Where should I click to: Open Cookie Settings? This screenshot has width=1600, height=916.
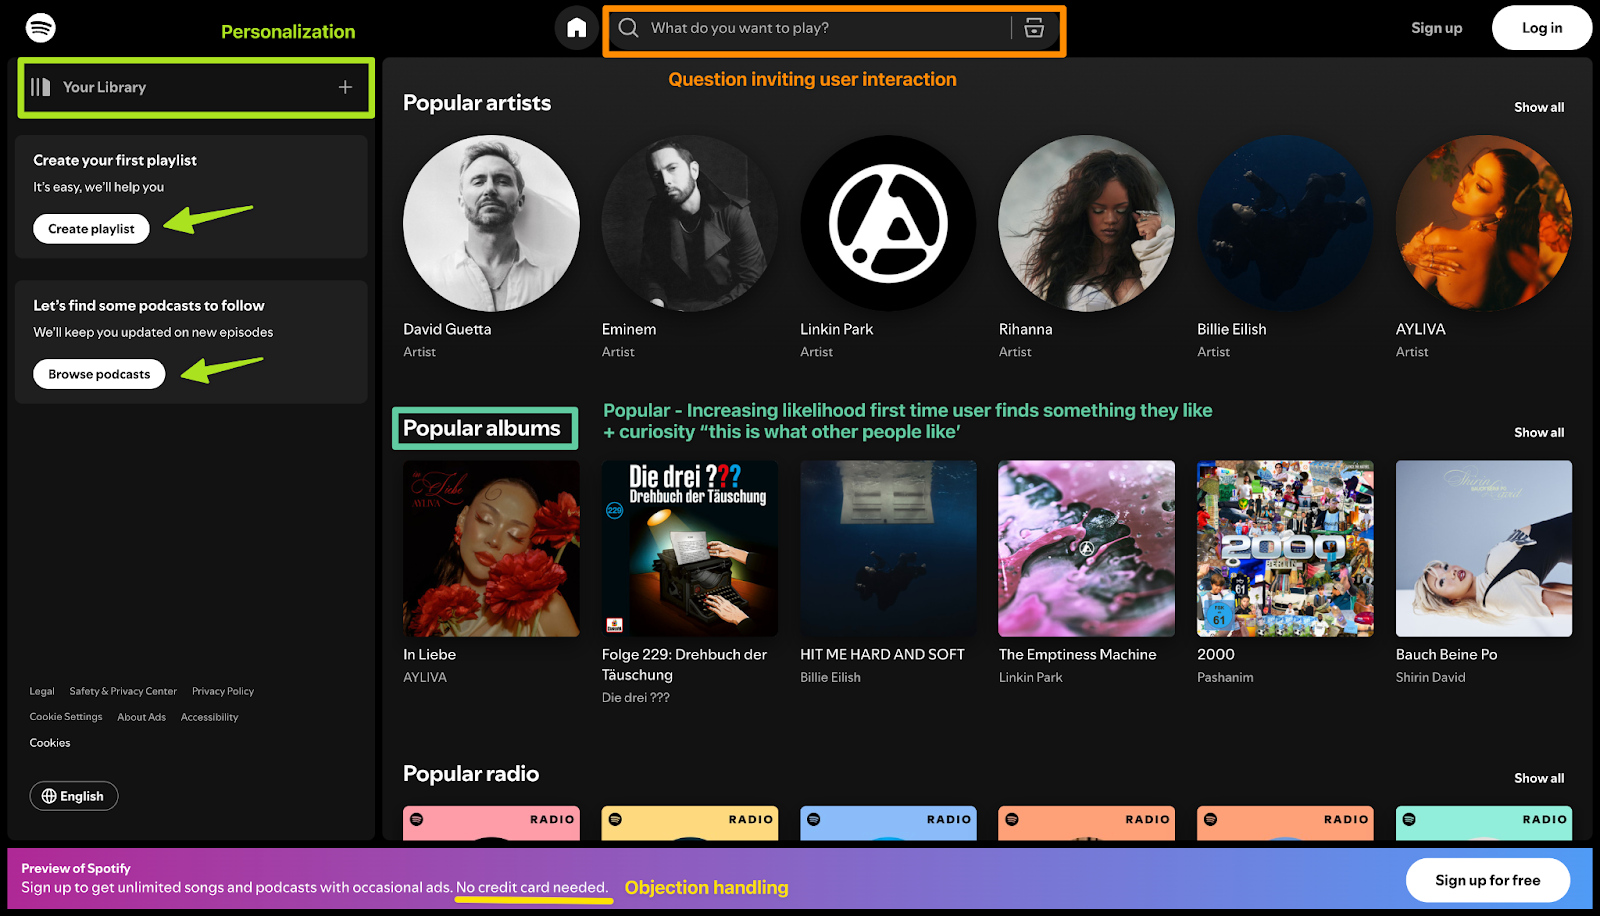pyautogui.click(x=65, y=716)
